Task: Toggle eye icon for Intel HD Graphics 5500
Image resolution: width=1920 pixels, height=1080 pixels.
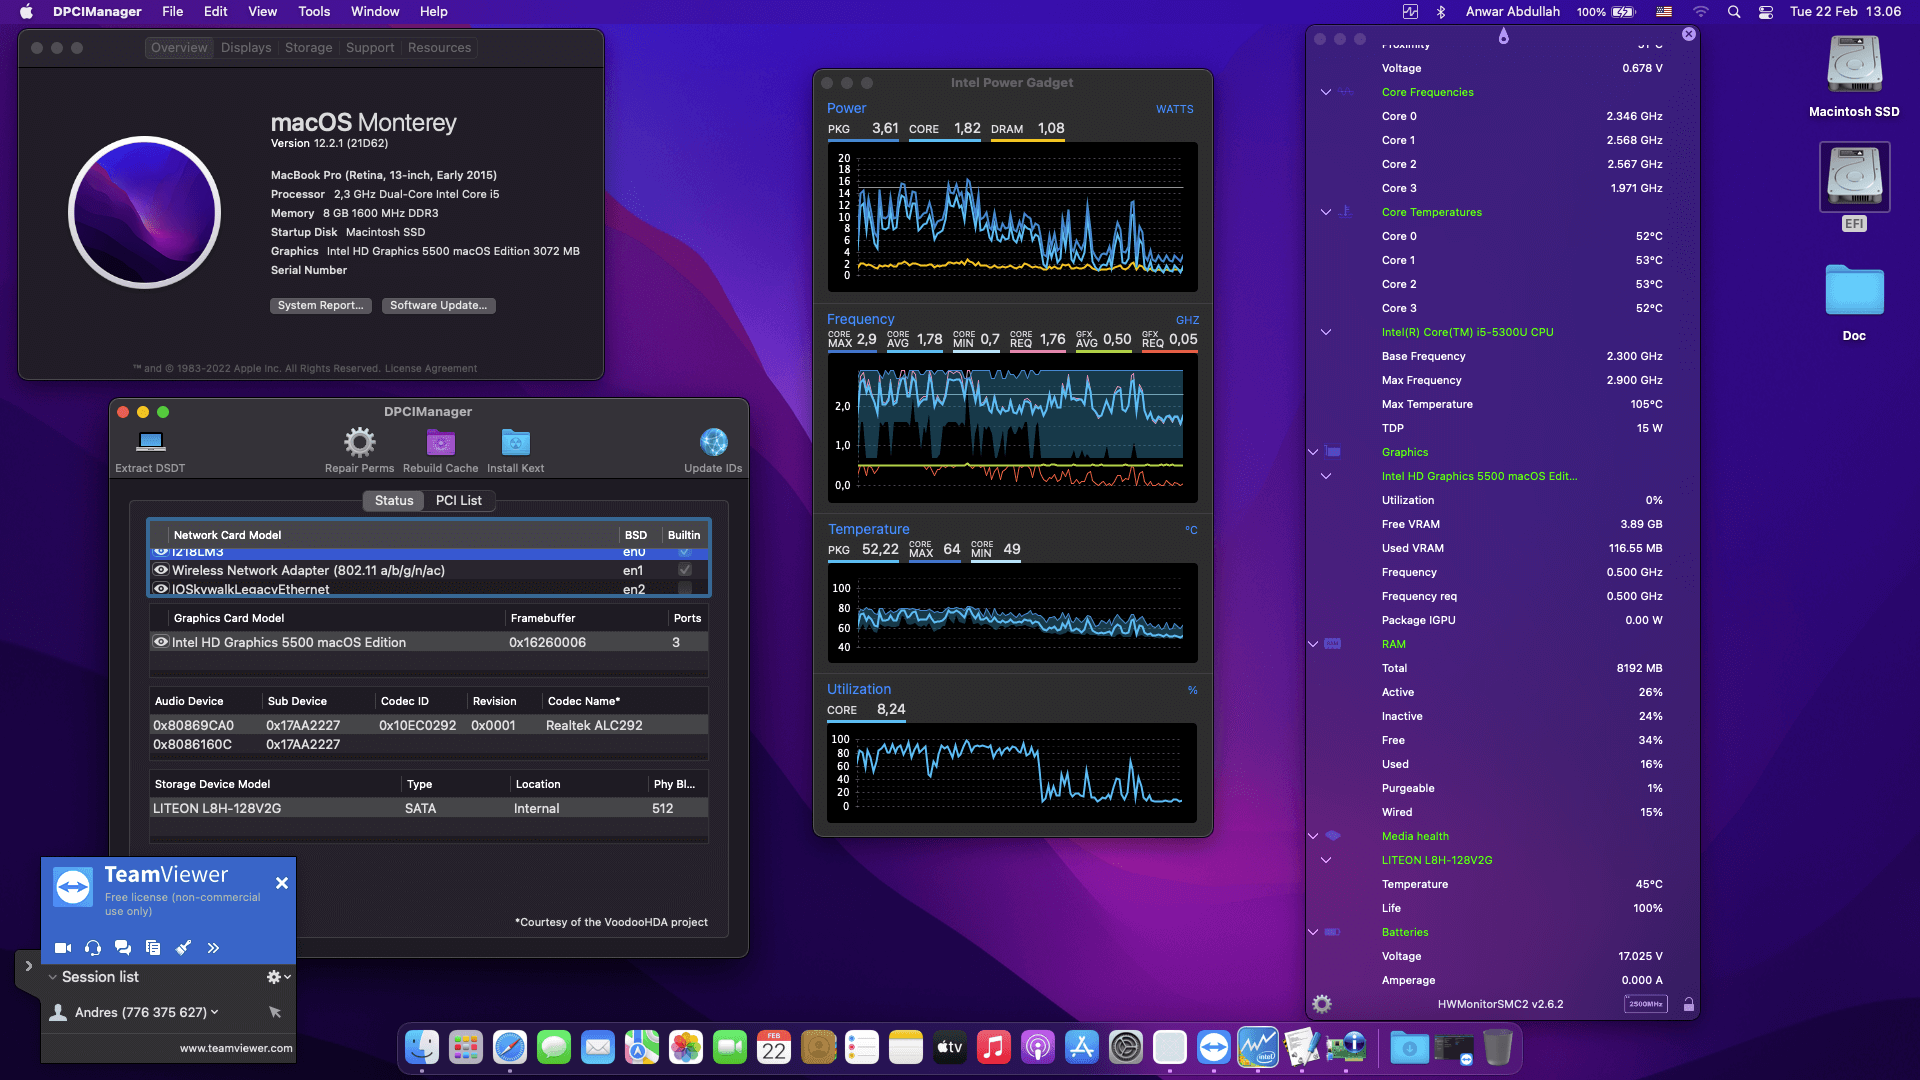Action: pyautogui.click(x=160, y=642)
